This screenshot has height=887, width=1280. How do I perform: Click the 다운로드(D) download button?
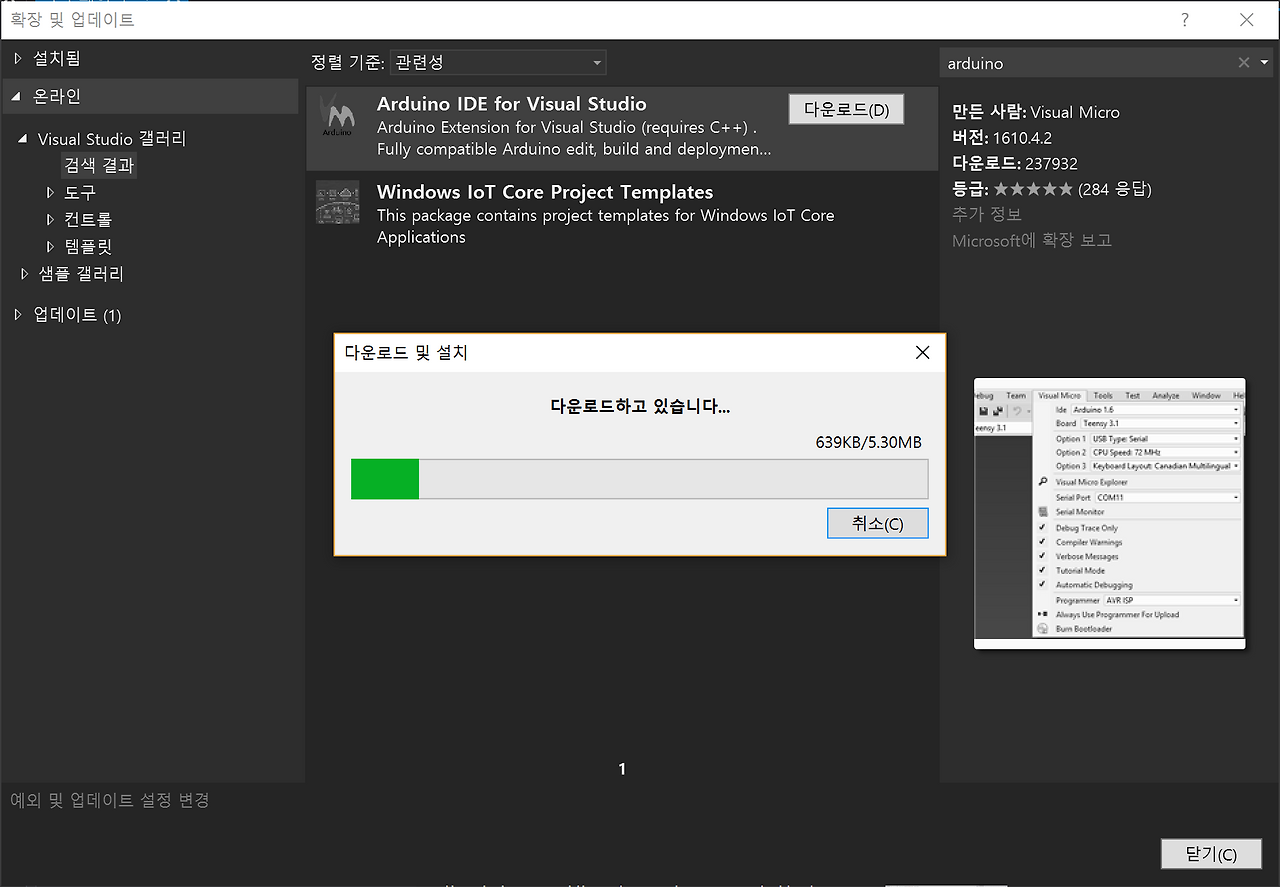(x=846, y=109)
